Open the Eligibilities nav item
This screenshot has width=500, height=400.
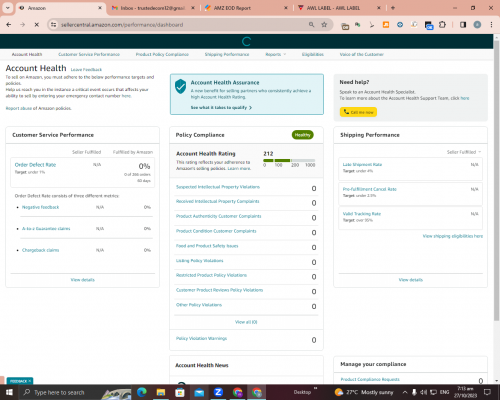coord(313,54)
